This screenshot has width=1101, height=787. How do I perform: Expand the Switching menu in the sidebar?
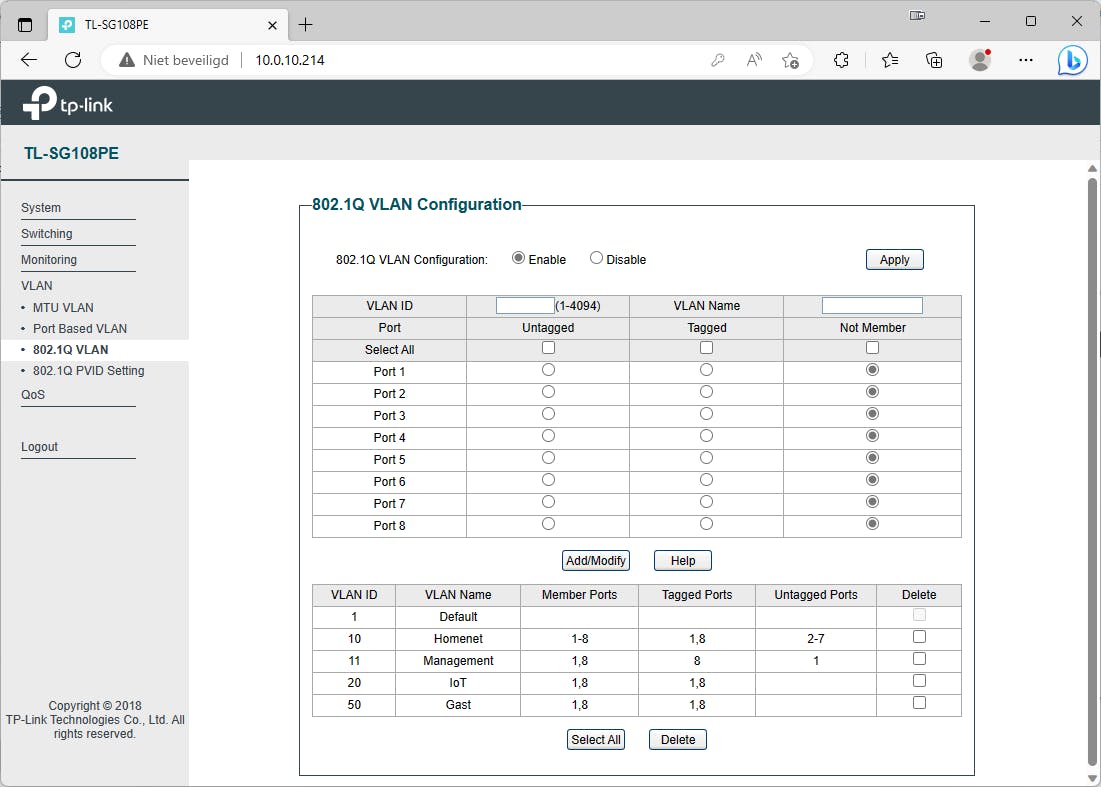[x=46, y=232]
